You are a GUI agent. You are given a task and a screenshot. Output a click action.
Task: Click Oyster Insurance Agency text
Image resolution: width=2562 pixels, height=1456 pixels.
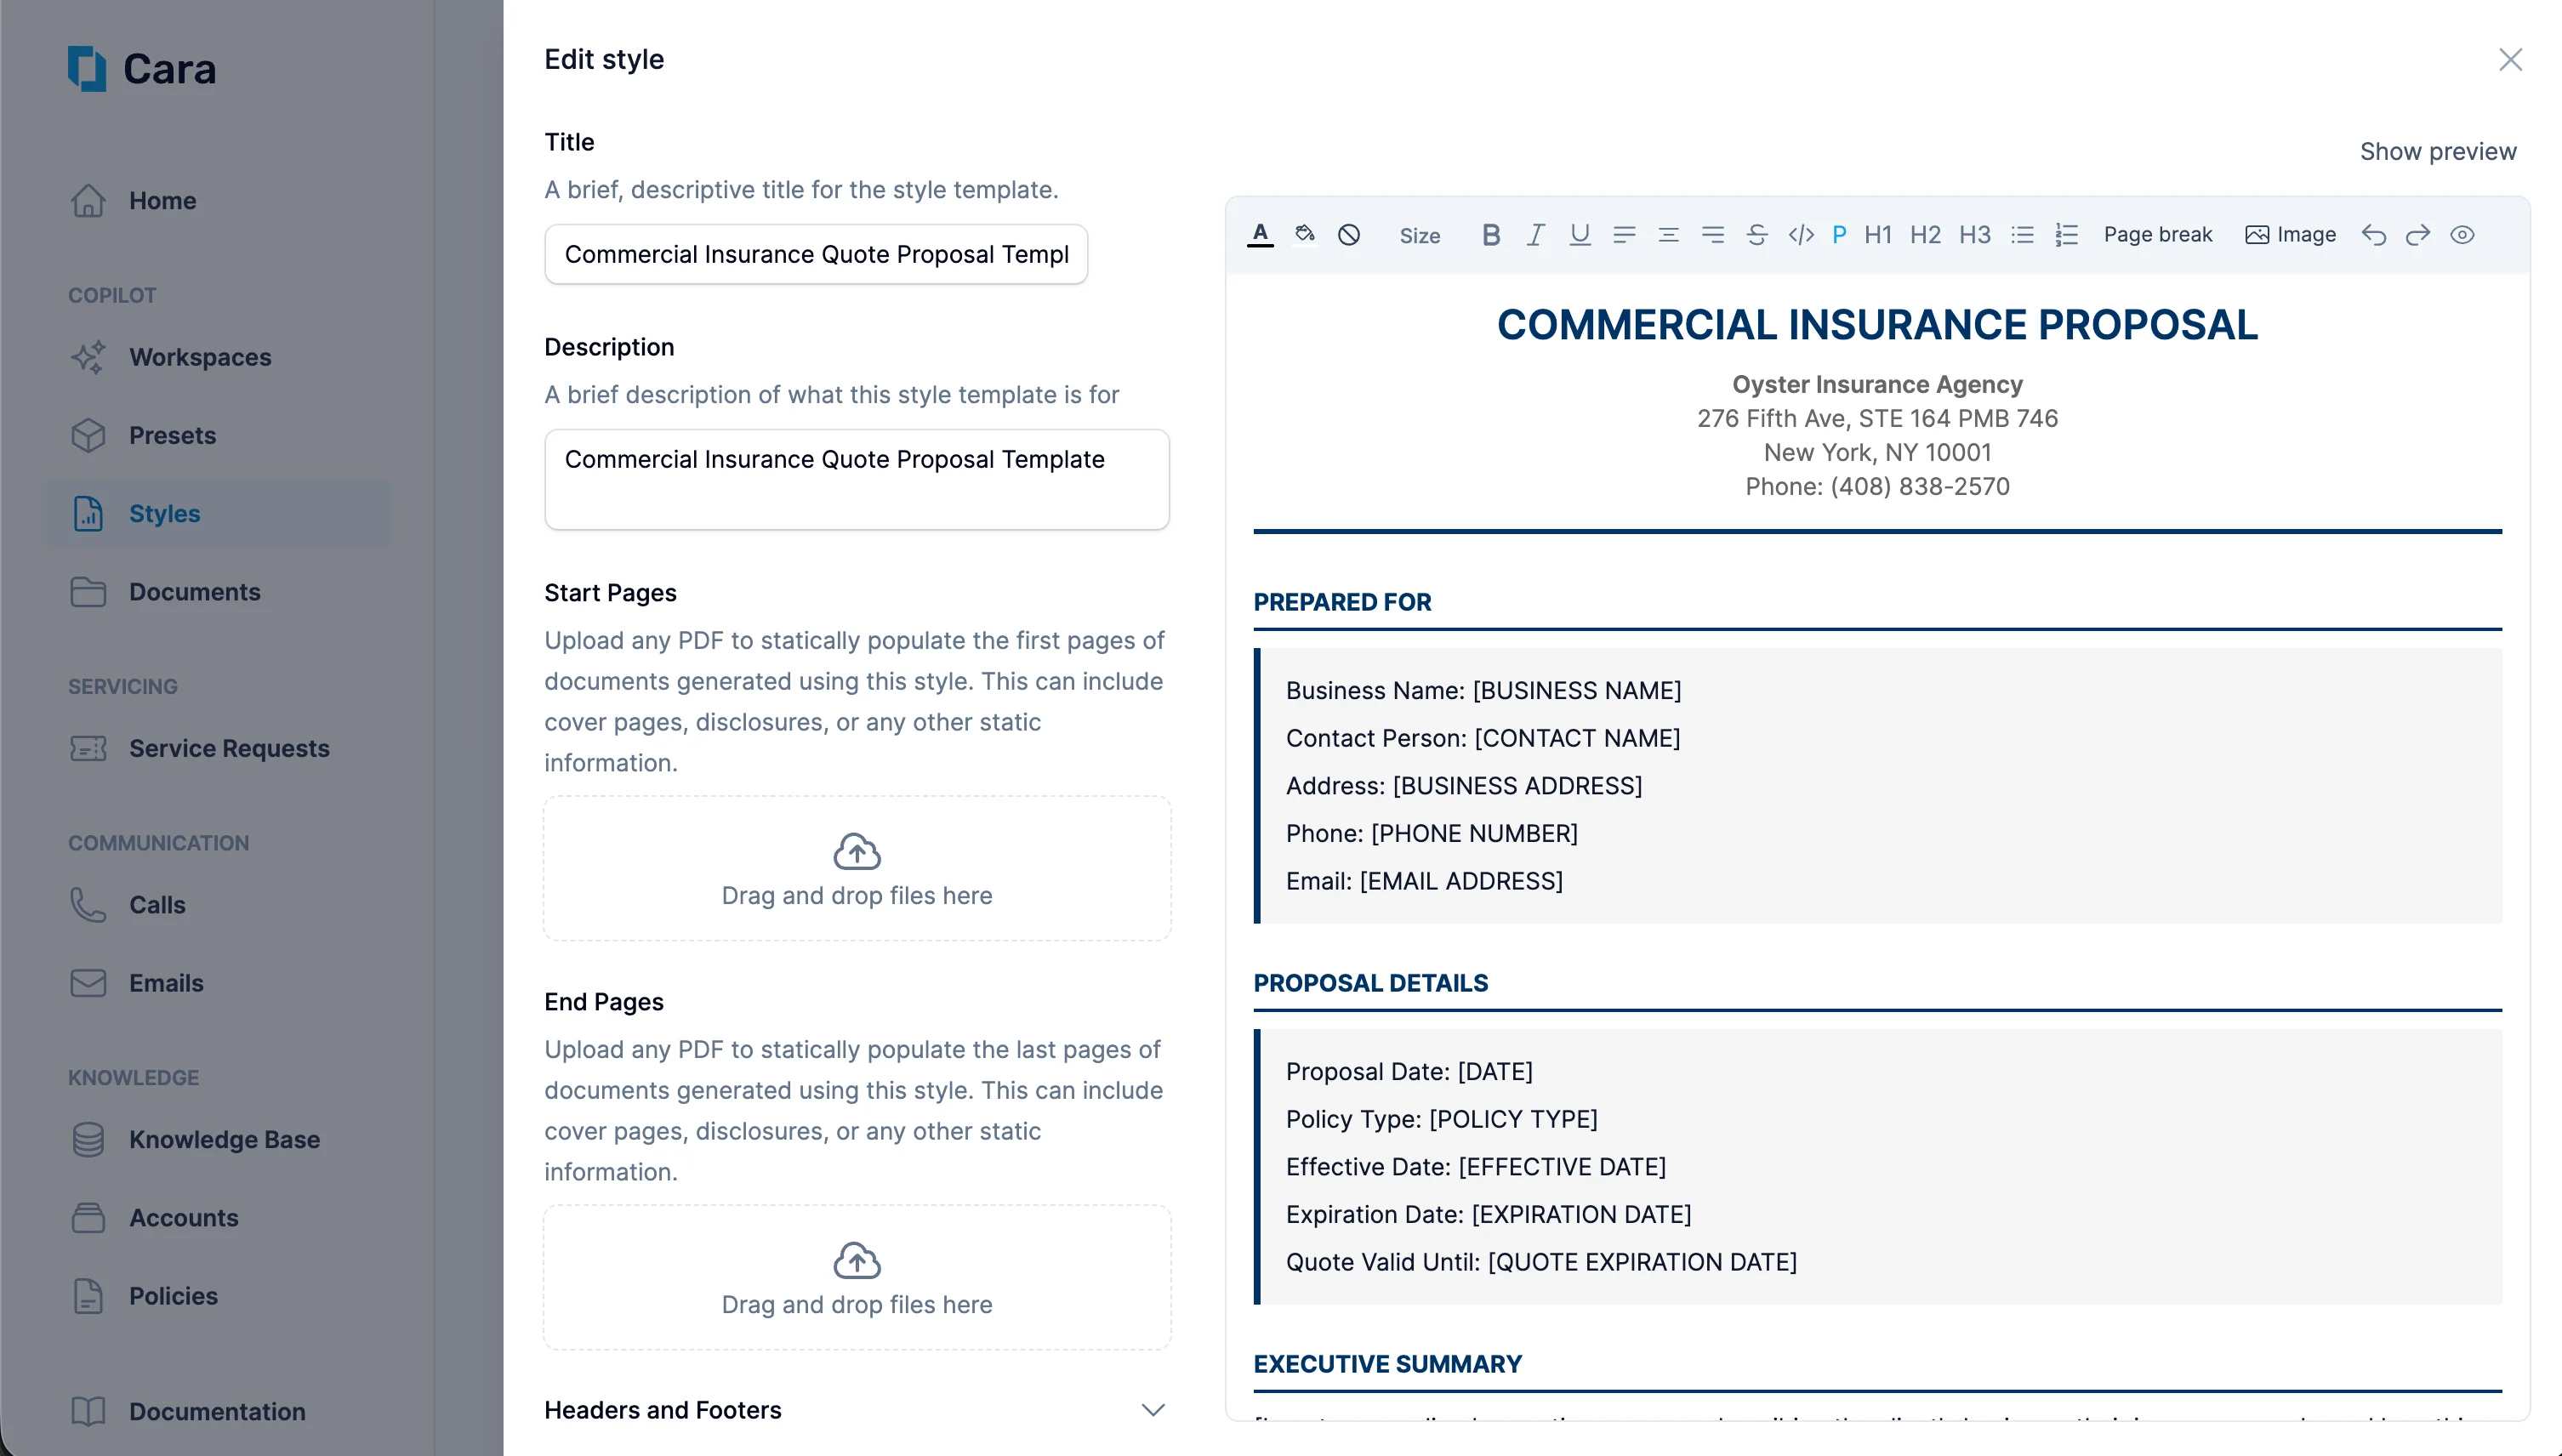[x=1877, y=385]
